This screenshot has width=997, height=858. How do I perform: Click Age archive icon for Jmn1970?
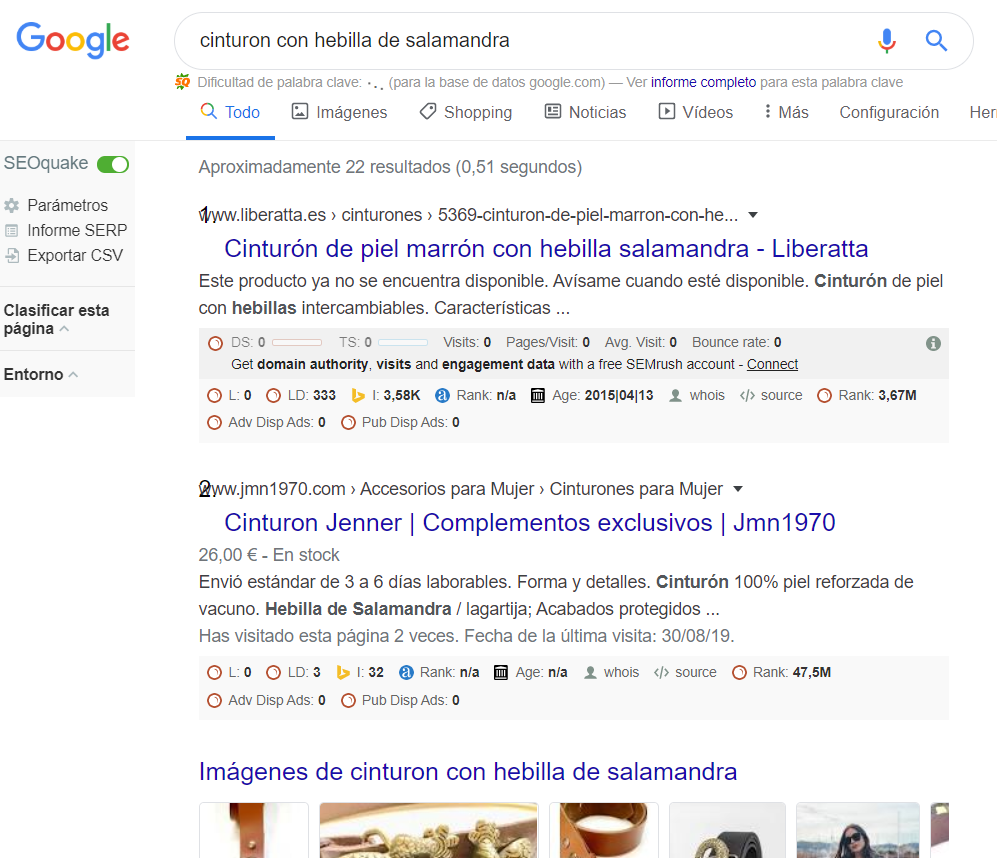tap(501, 672)
